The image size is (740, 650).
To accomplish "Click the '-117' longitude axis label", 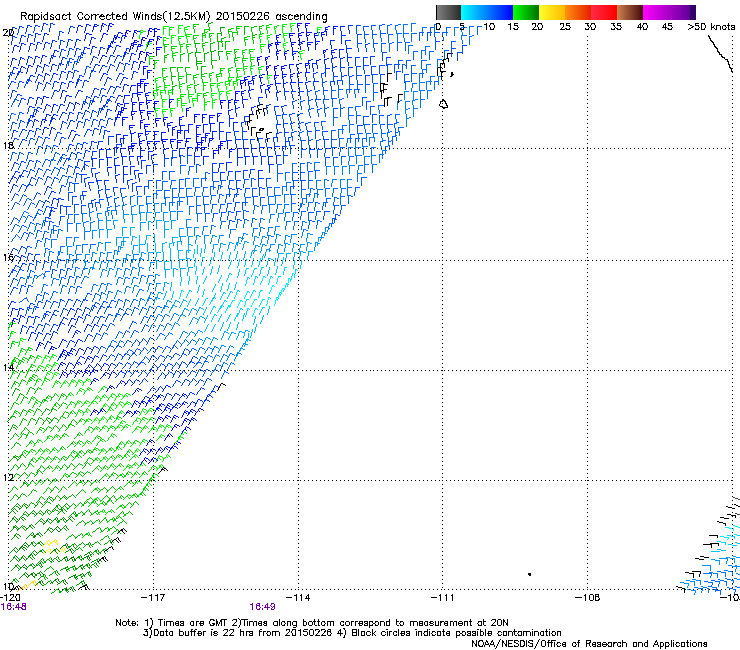I will click(153, 598).
